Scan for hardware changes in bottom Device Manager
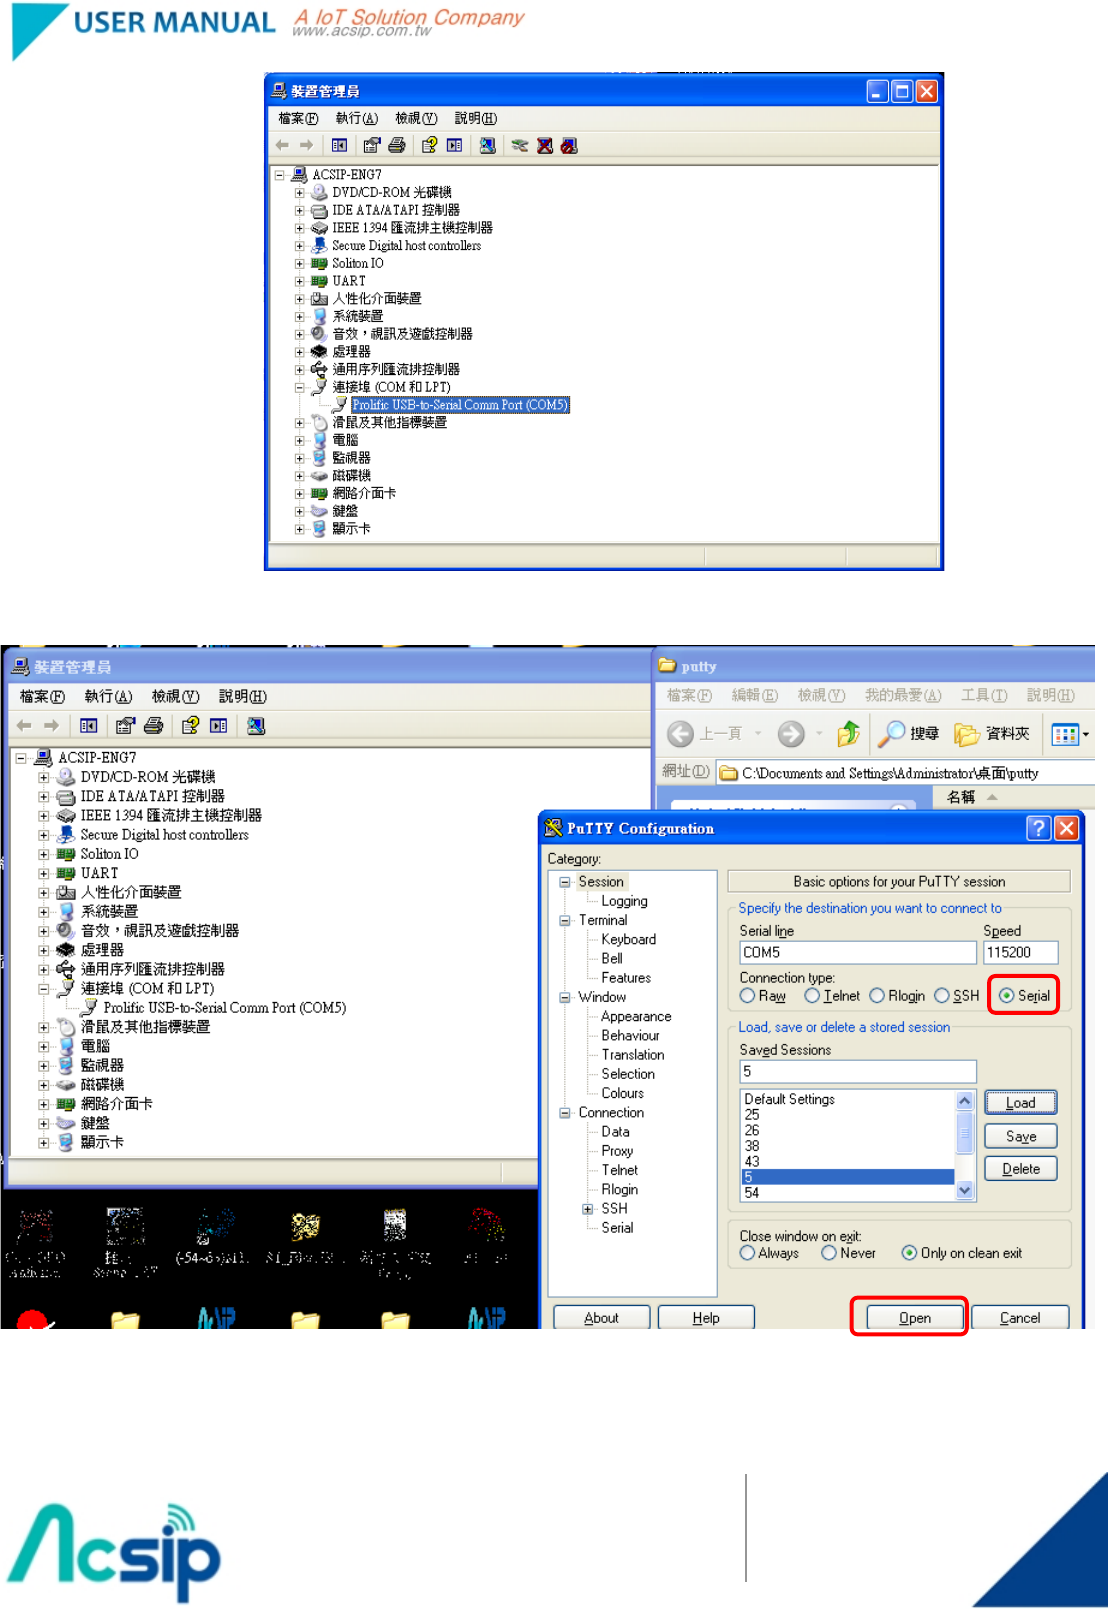This screenshot has height=1609, width=1108. point(256,726)
